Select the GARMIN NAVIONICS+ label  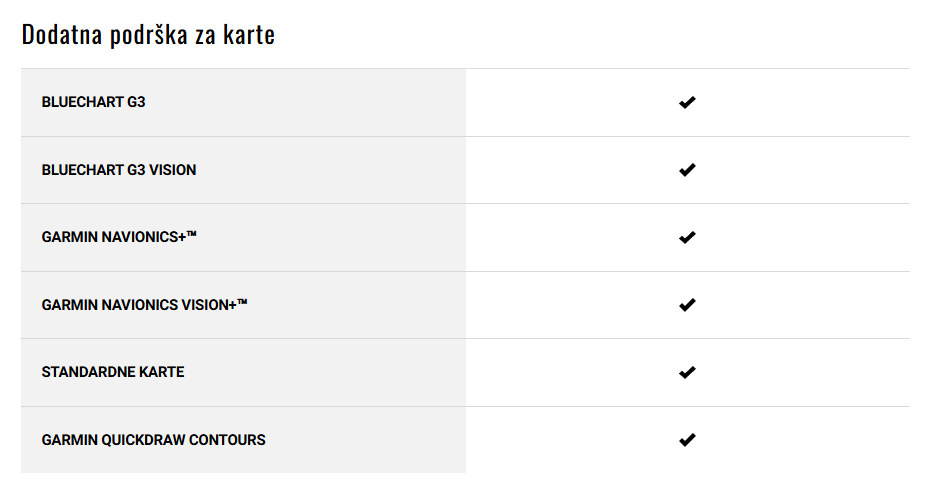pos(119,237)
